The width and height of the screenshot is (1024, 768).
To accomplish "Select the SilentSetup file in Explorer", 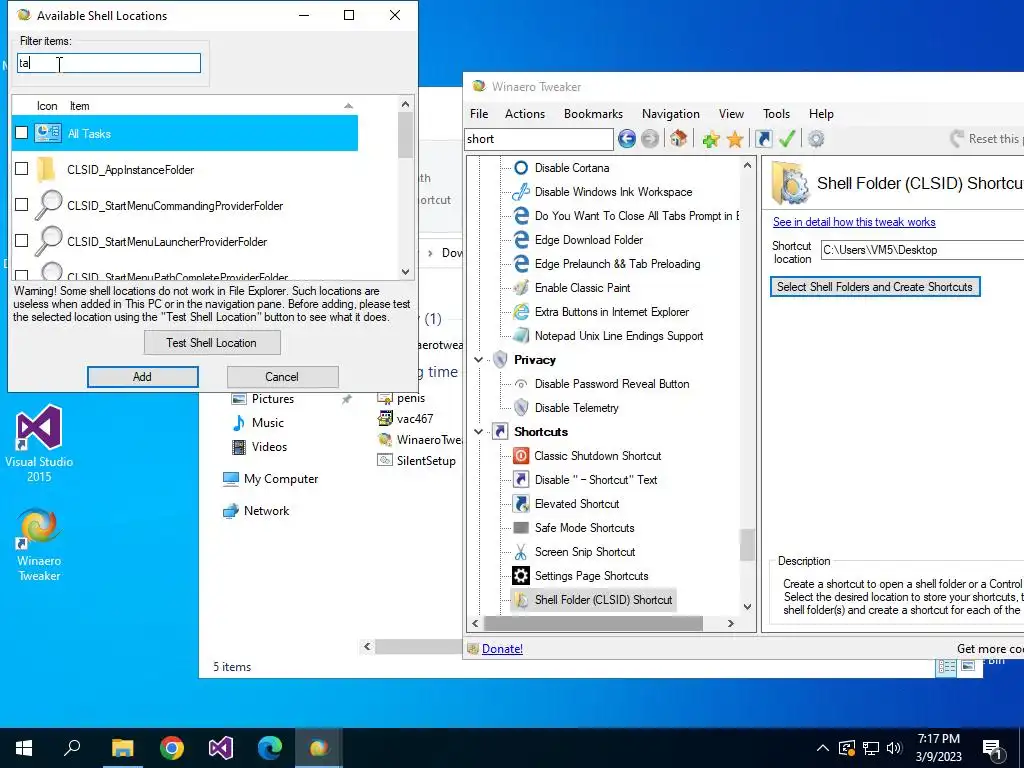I will pyautogui.click(x=417, y=460).
